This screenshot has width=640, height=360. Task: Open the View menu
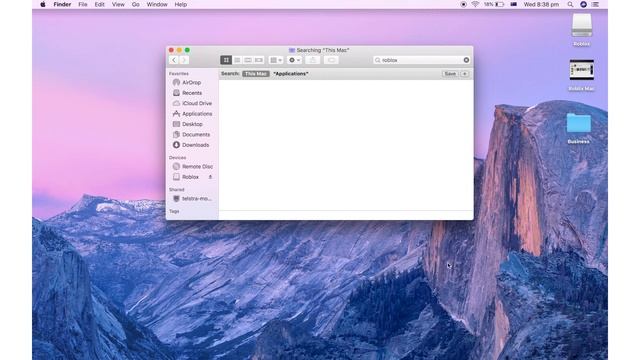click(118, 4)
